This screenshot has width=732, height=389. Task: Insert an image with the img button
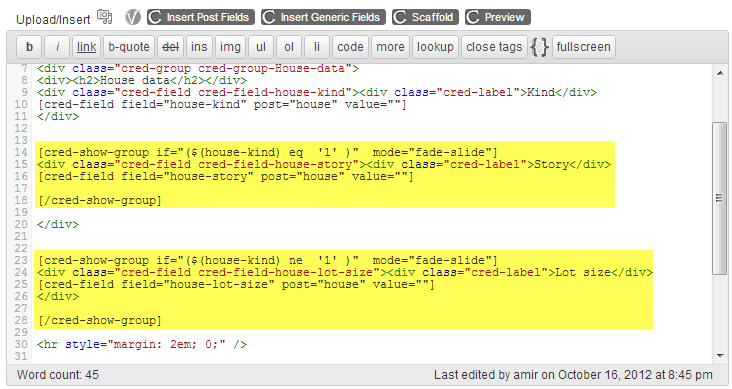point(230,47)
